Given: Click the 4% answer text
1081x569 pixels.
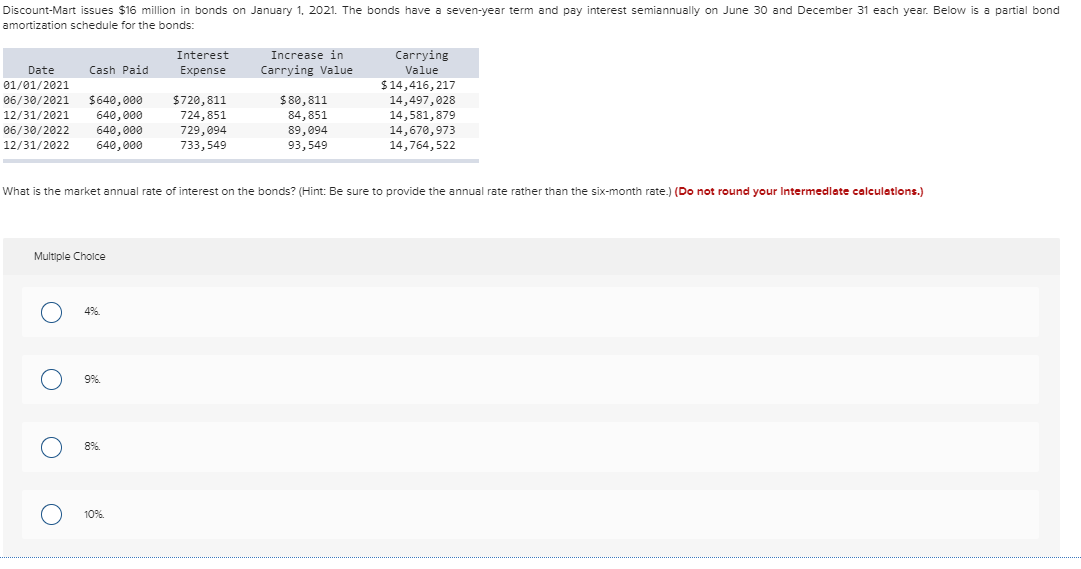Looking at the screenshot, I should coord(92,312).
